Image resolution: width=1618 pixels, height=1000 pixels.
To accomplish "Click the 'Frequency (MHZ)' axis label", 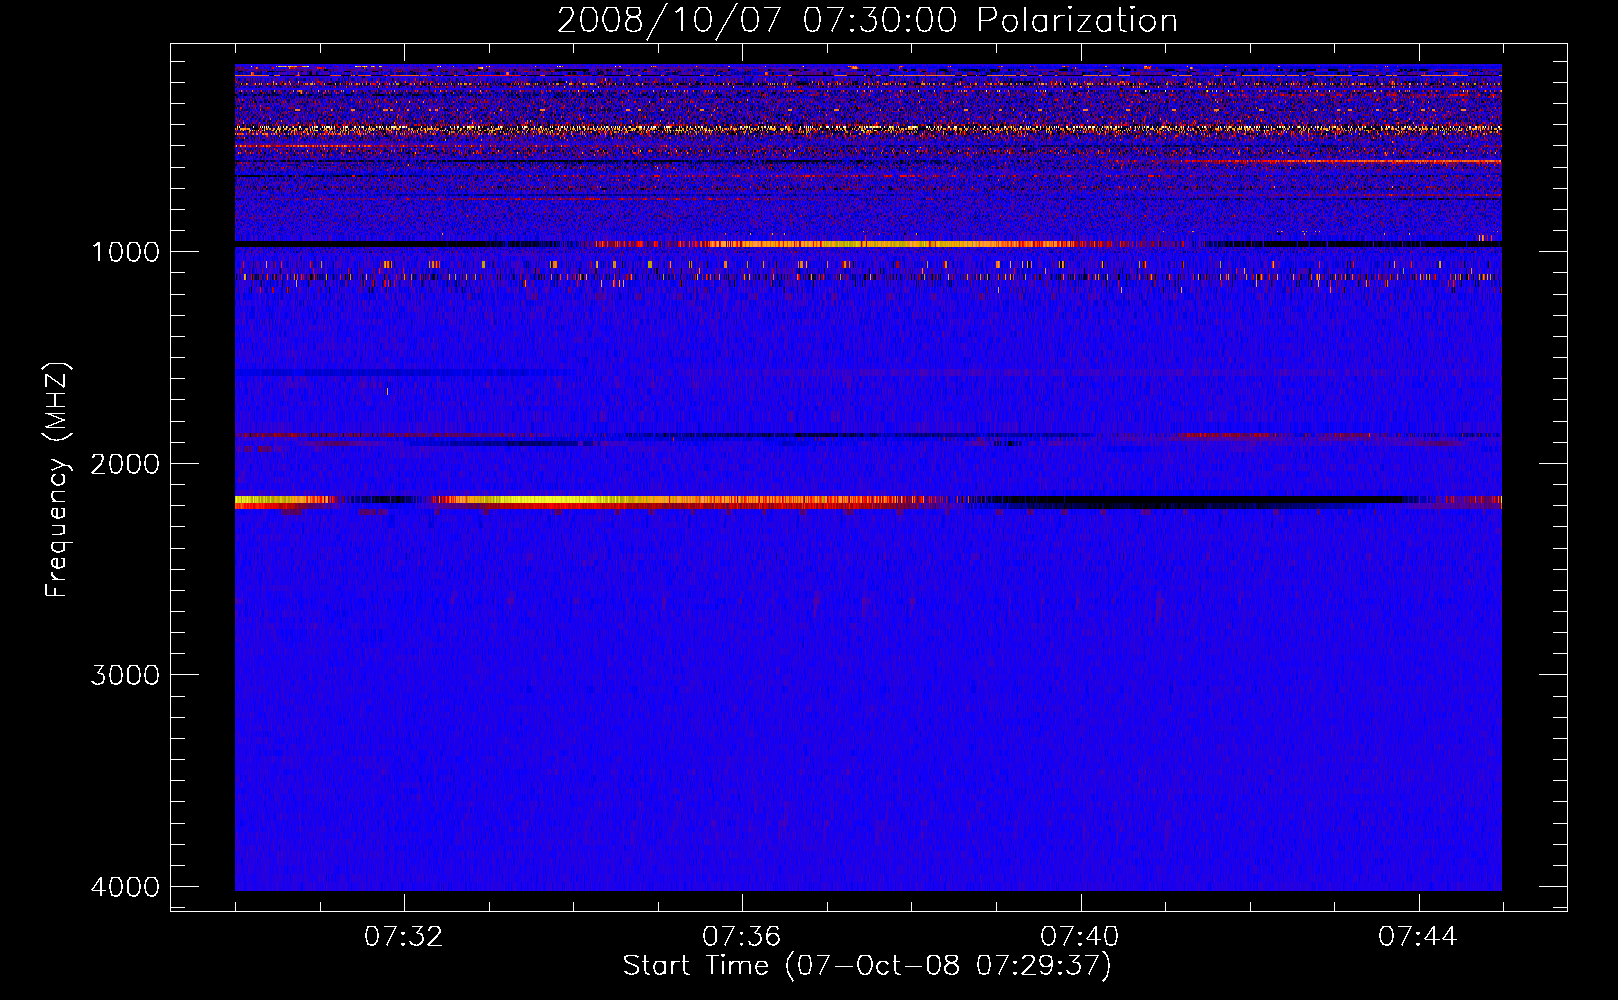I will click(57, 480).
